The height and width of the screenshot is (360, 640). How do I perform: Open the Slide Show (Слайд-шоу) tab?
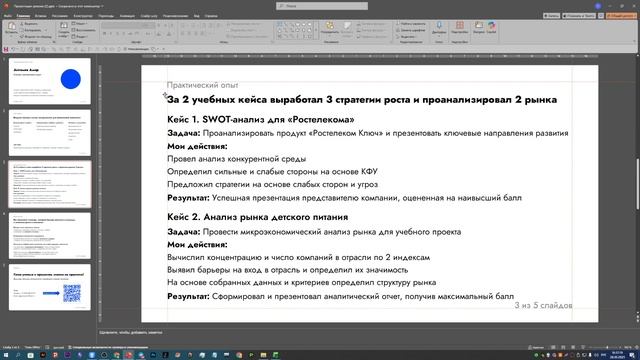149,16
